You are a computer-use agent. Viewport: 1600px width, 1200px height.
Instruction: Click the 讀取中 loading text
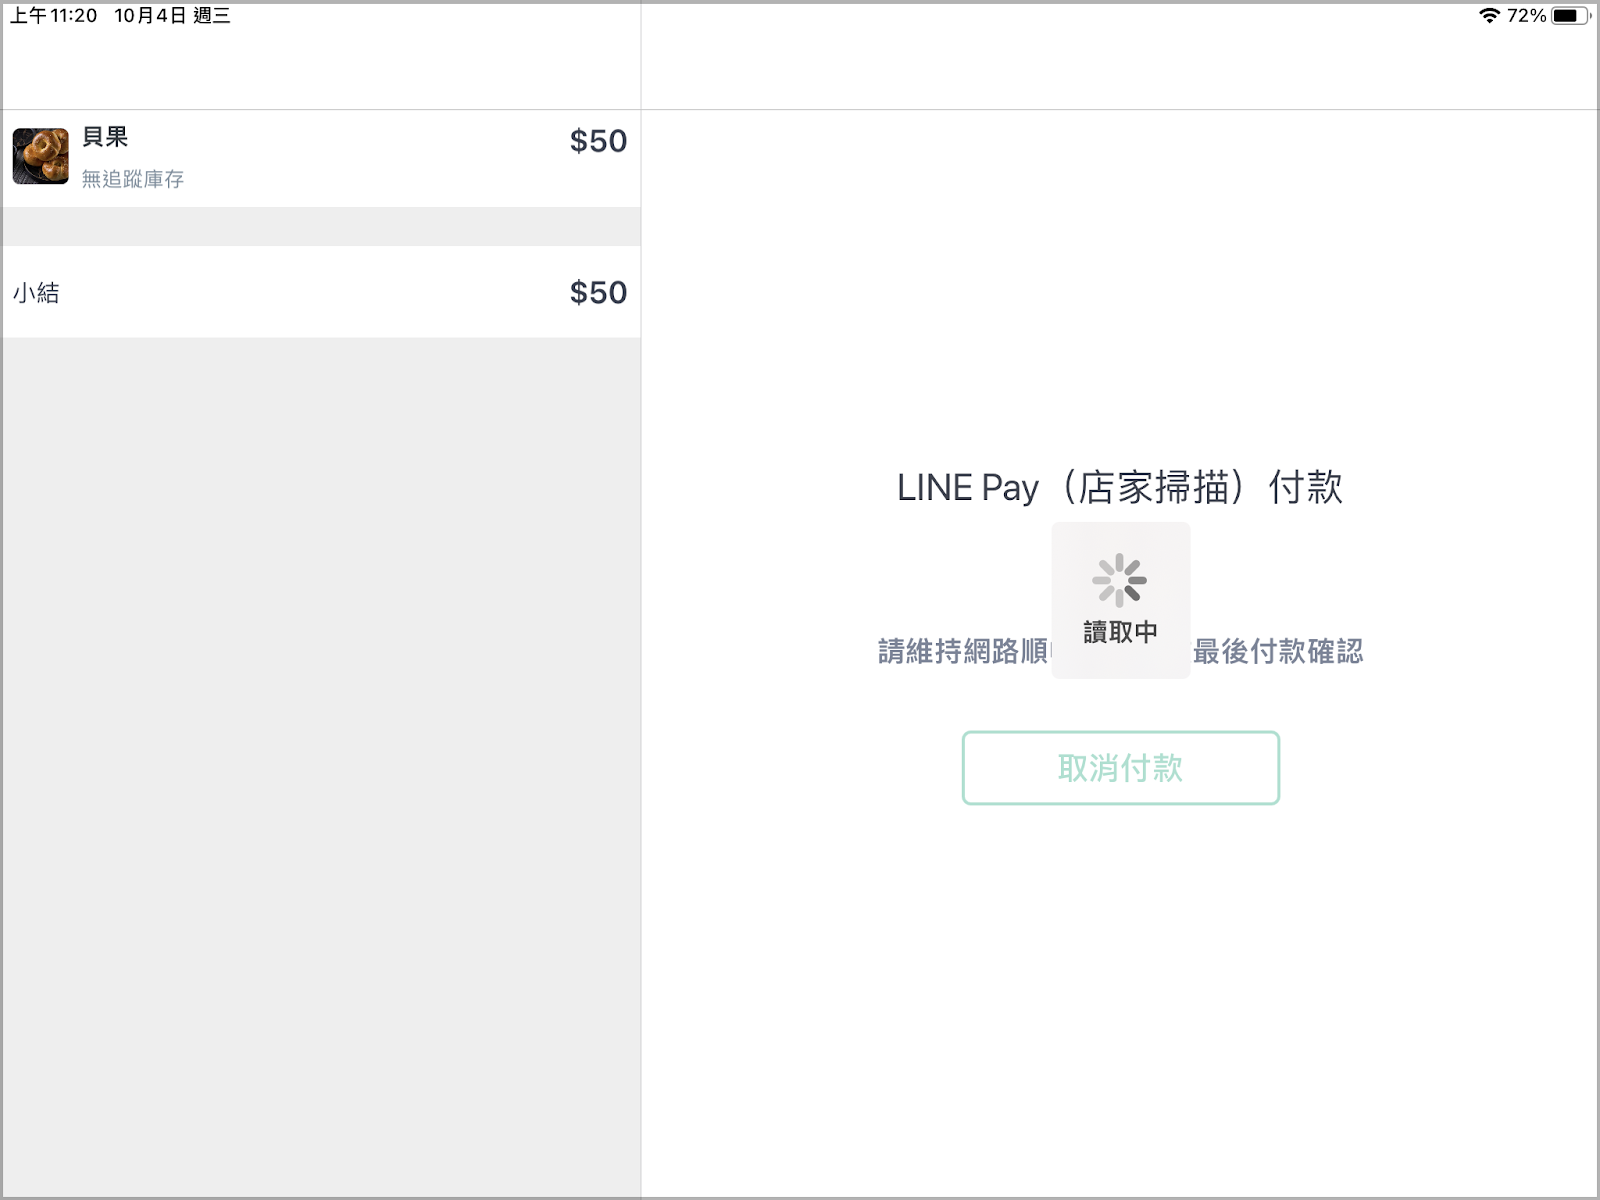1120,632
